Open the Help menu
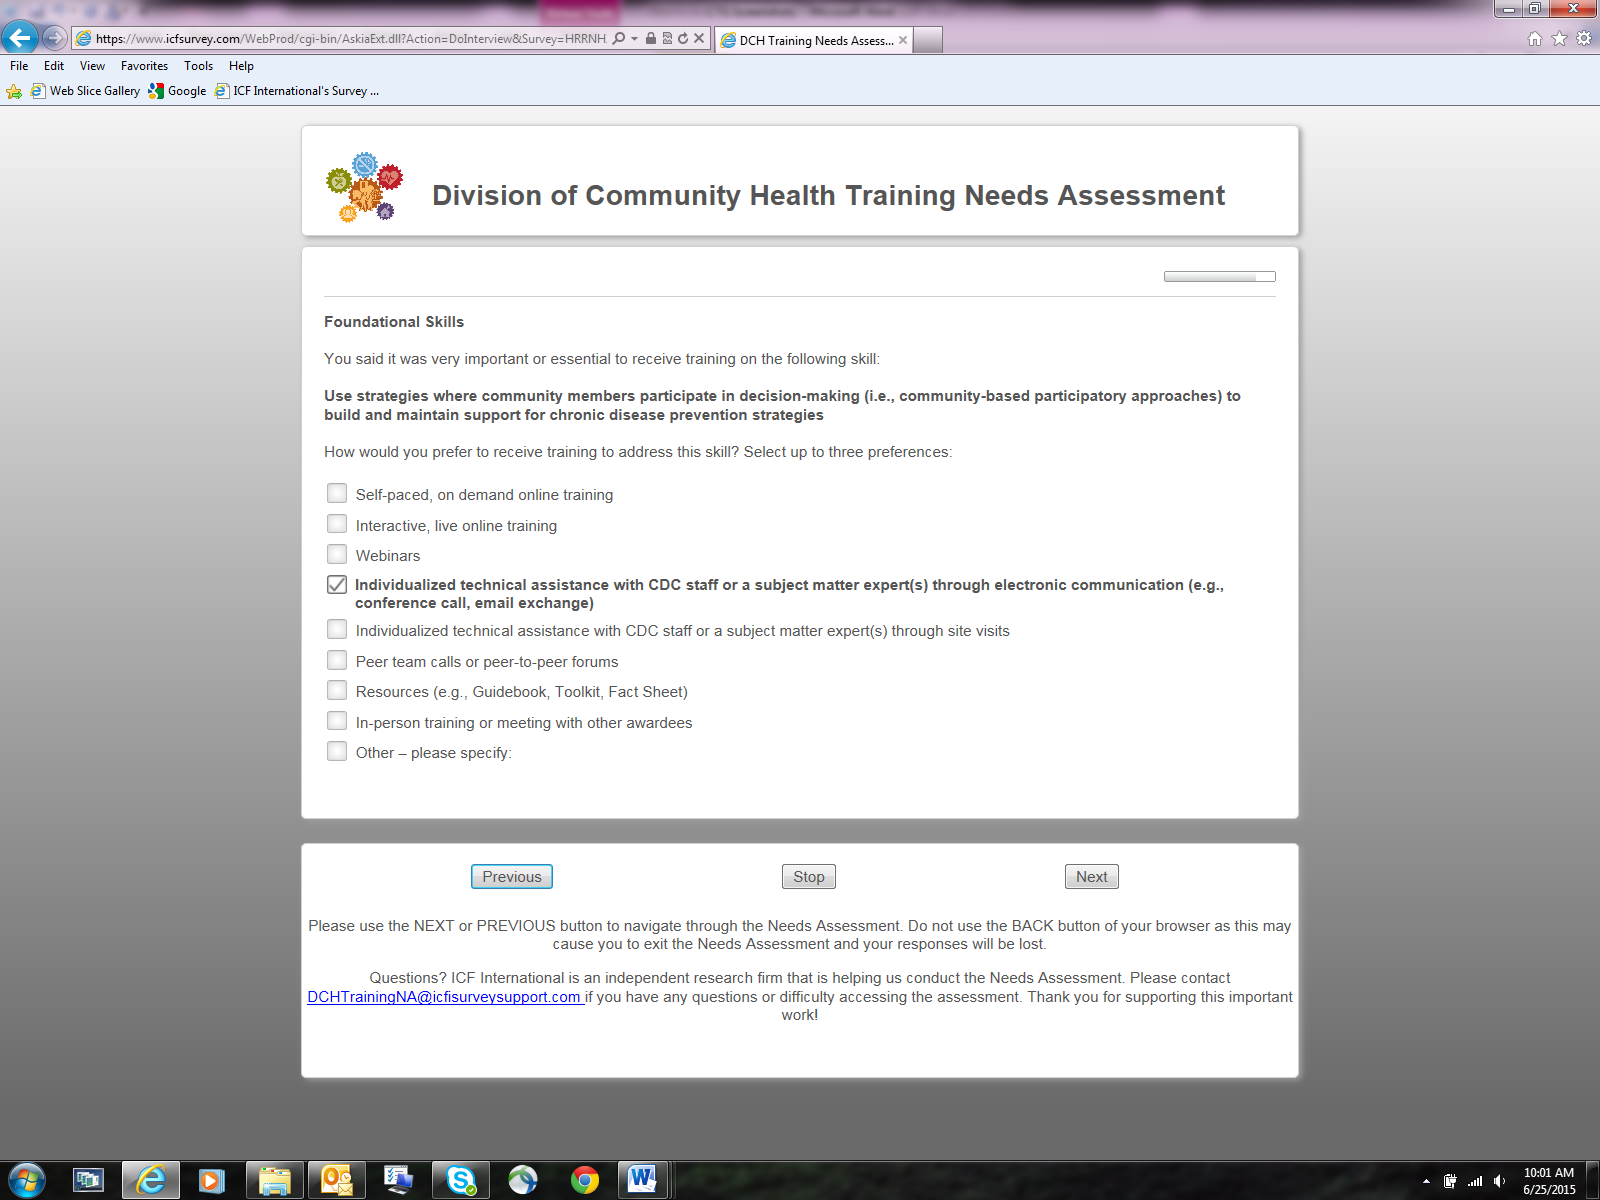Image resolution: width=1600 pixels, height=1200 pixels. tap(241, 66)
